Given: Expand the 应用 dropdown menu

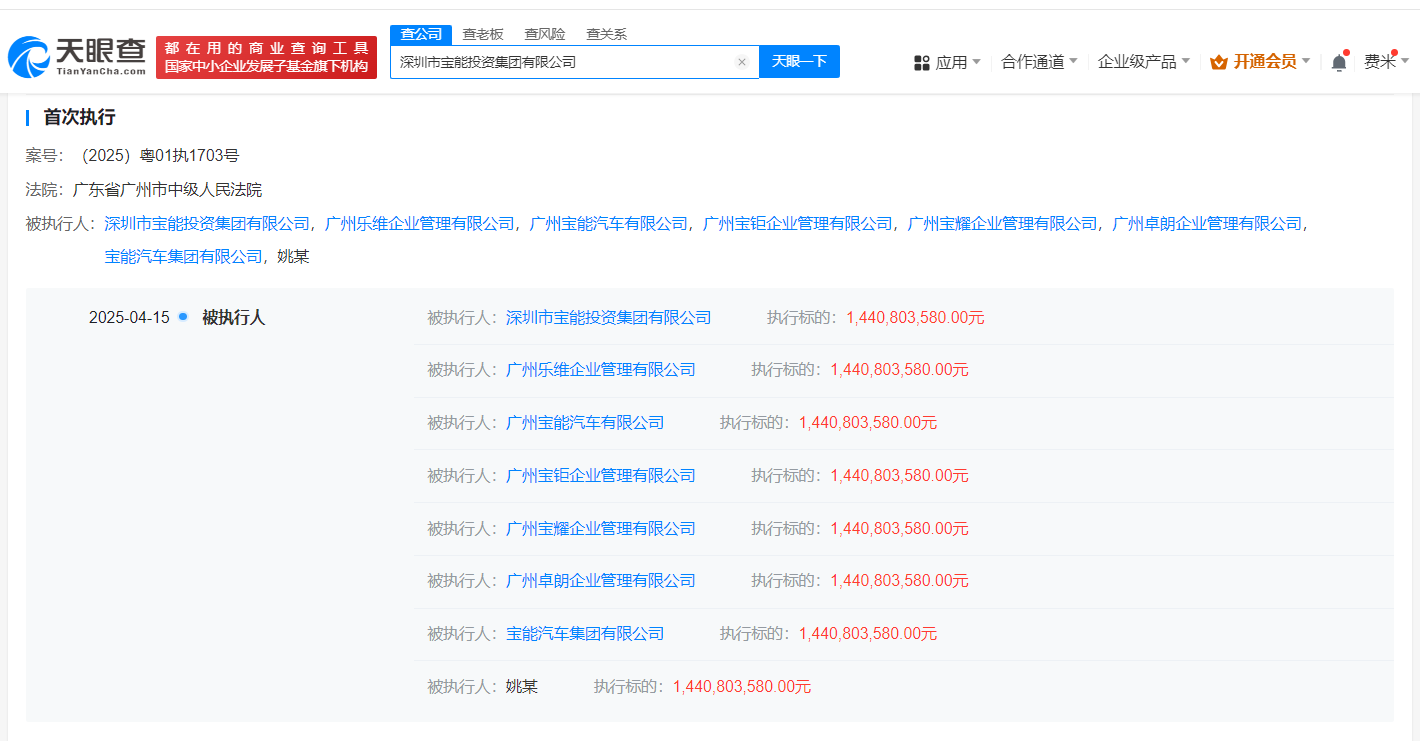Looking at the screenshot, I should (947, 62).
